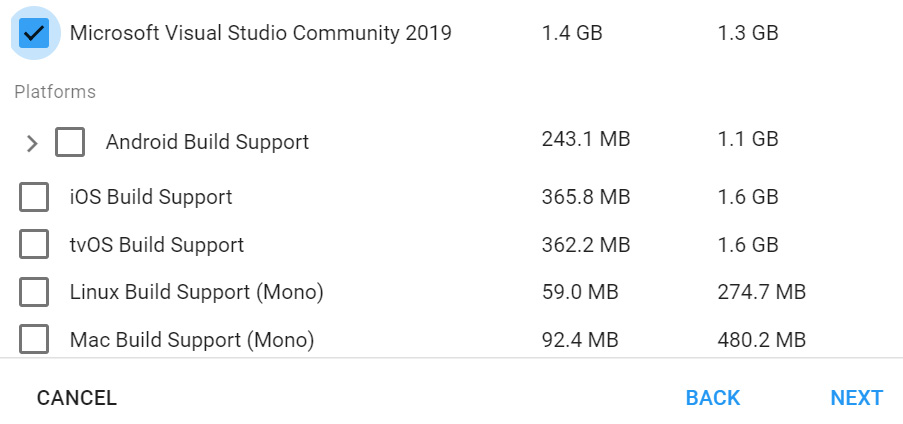The image size is (903, 424).
Task: Enable Mac Build Support (Mono) checkbox
Action: 34,340
